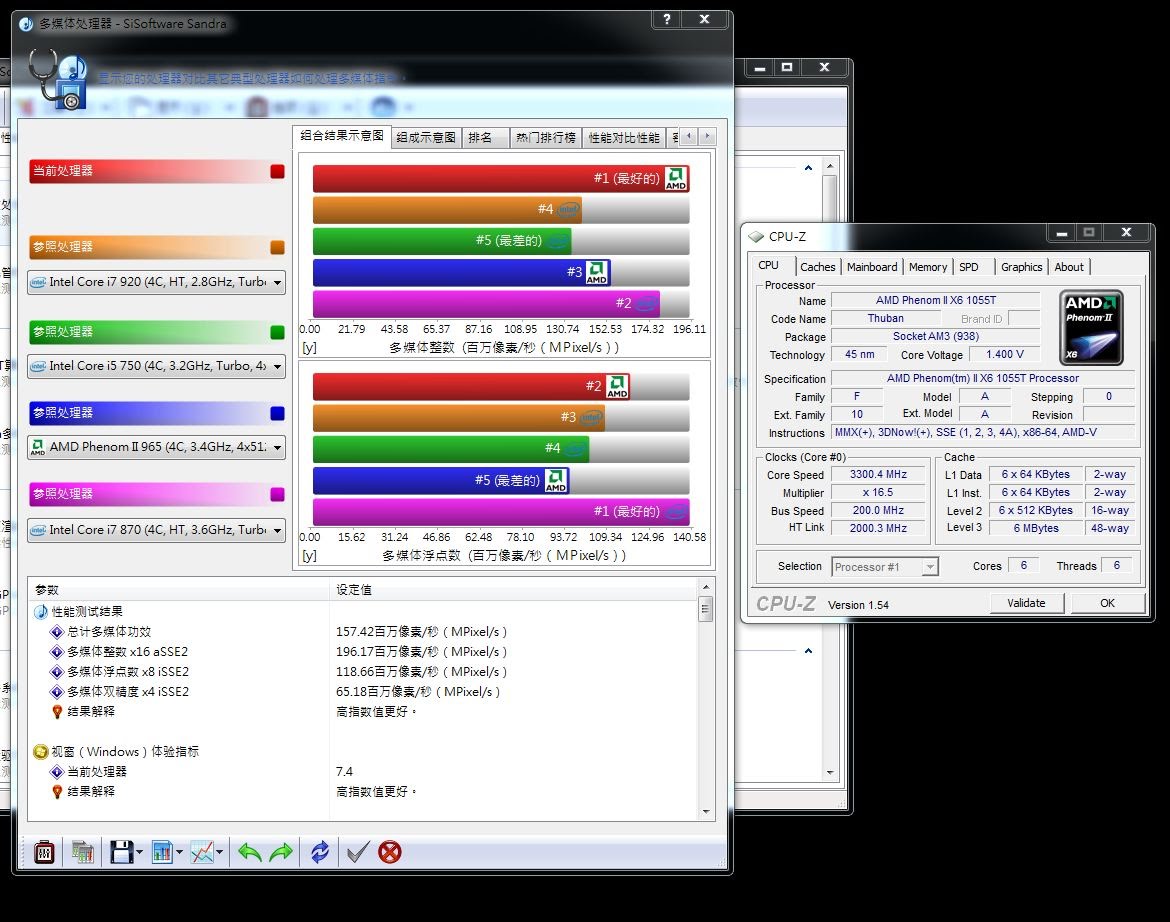The height and width of the screenshot is (922, 1170).
Task: Click orange reference processor color swatch
Action: (278, 248)
